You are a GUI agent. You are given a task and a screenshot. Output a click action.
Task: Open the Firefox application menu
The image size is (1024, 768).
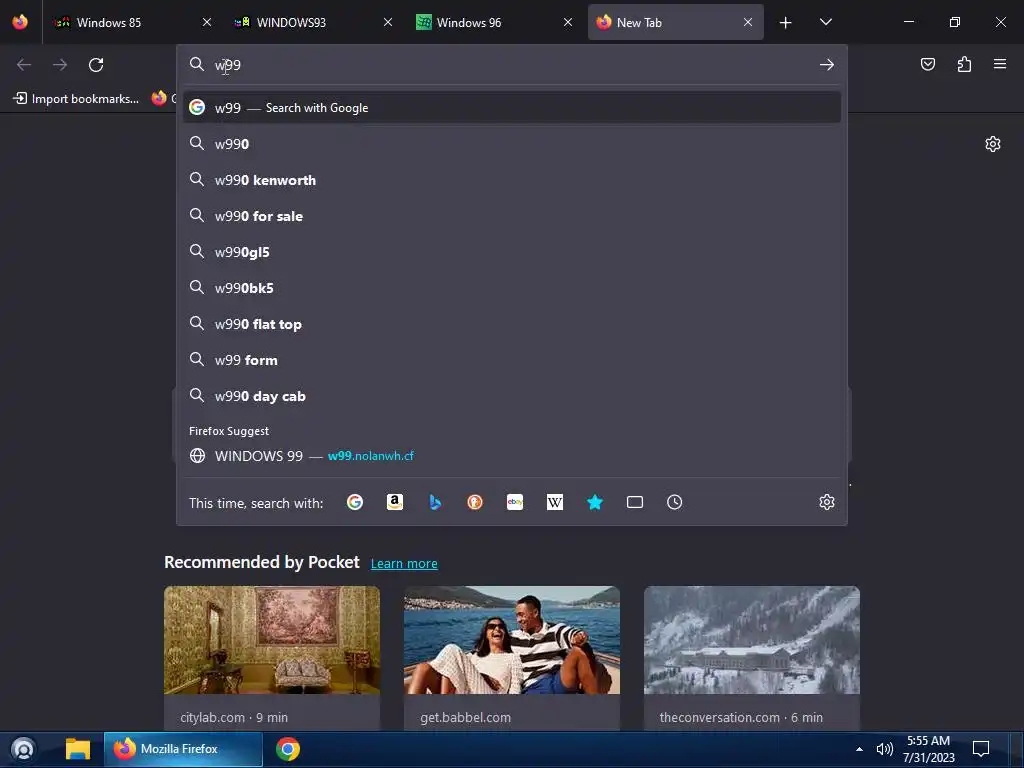coord(1000,64)
